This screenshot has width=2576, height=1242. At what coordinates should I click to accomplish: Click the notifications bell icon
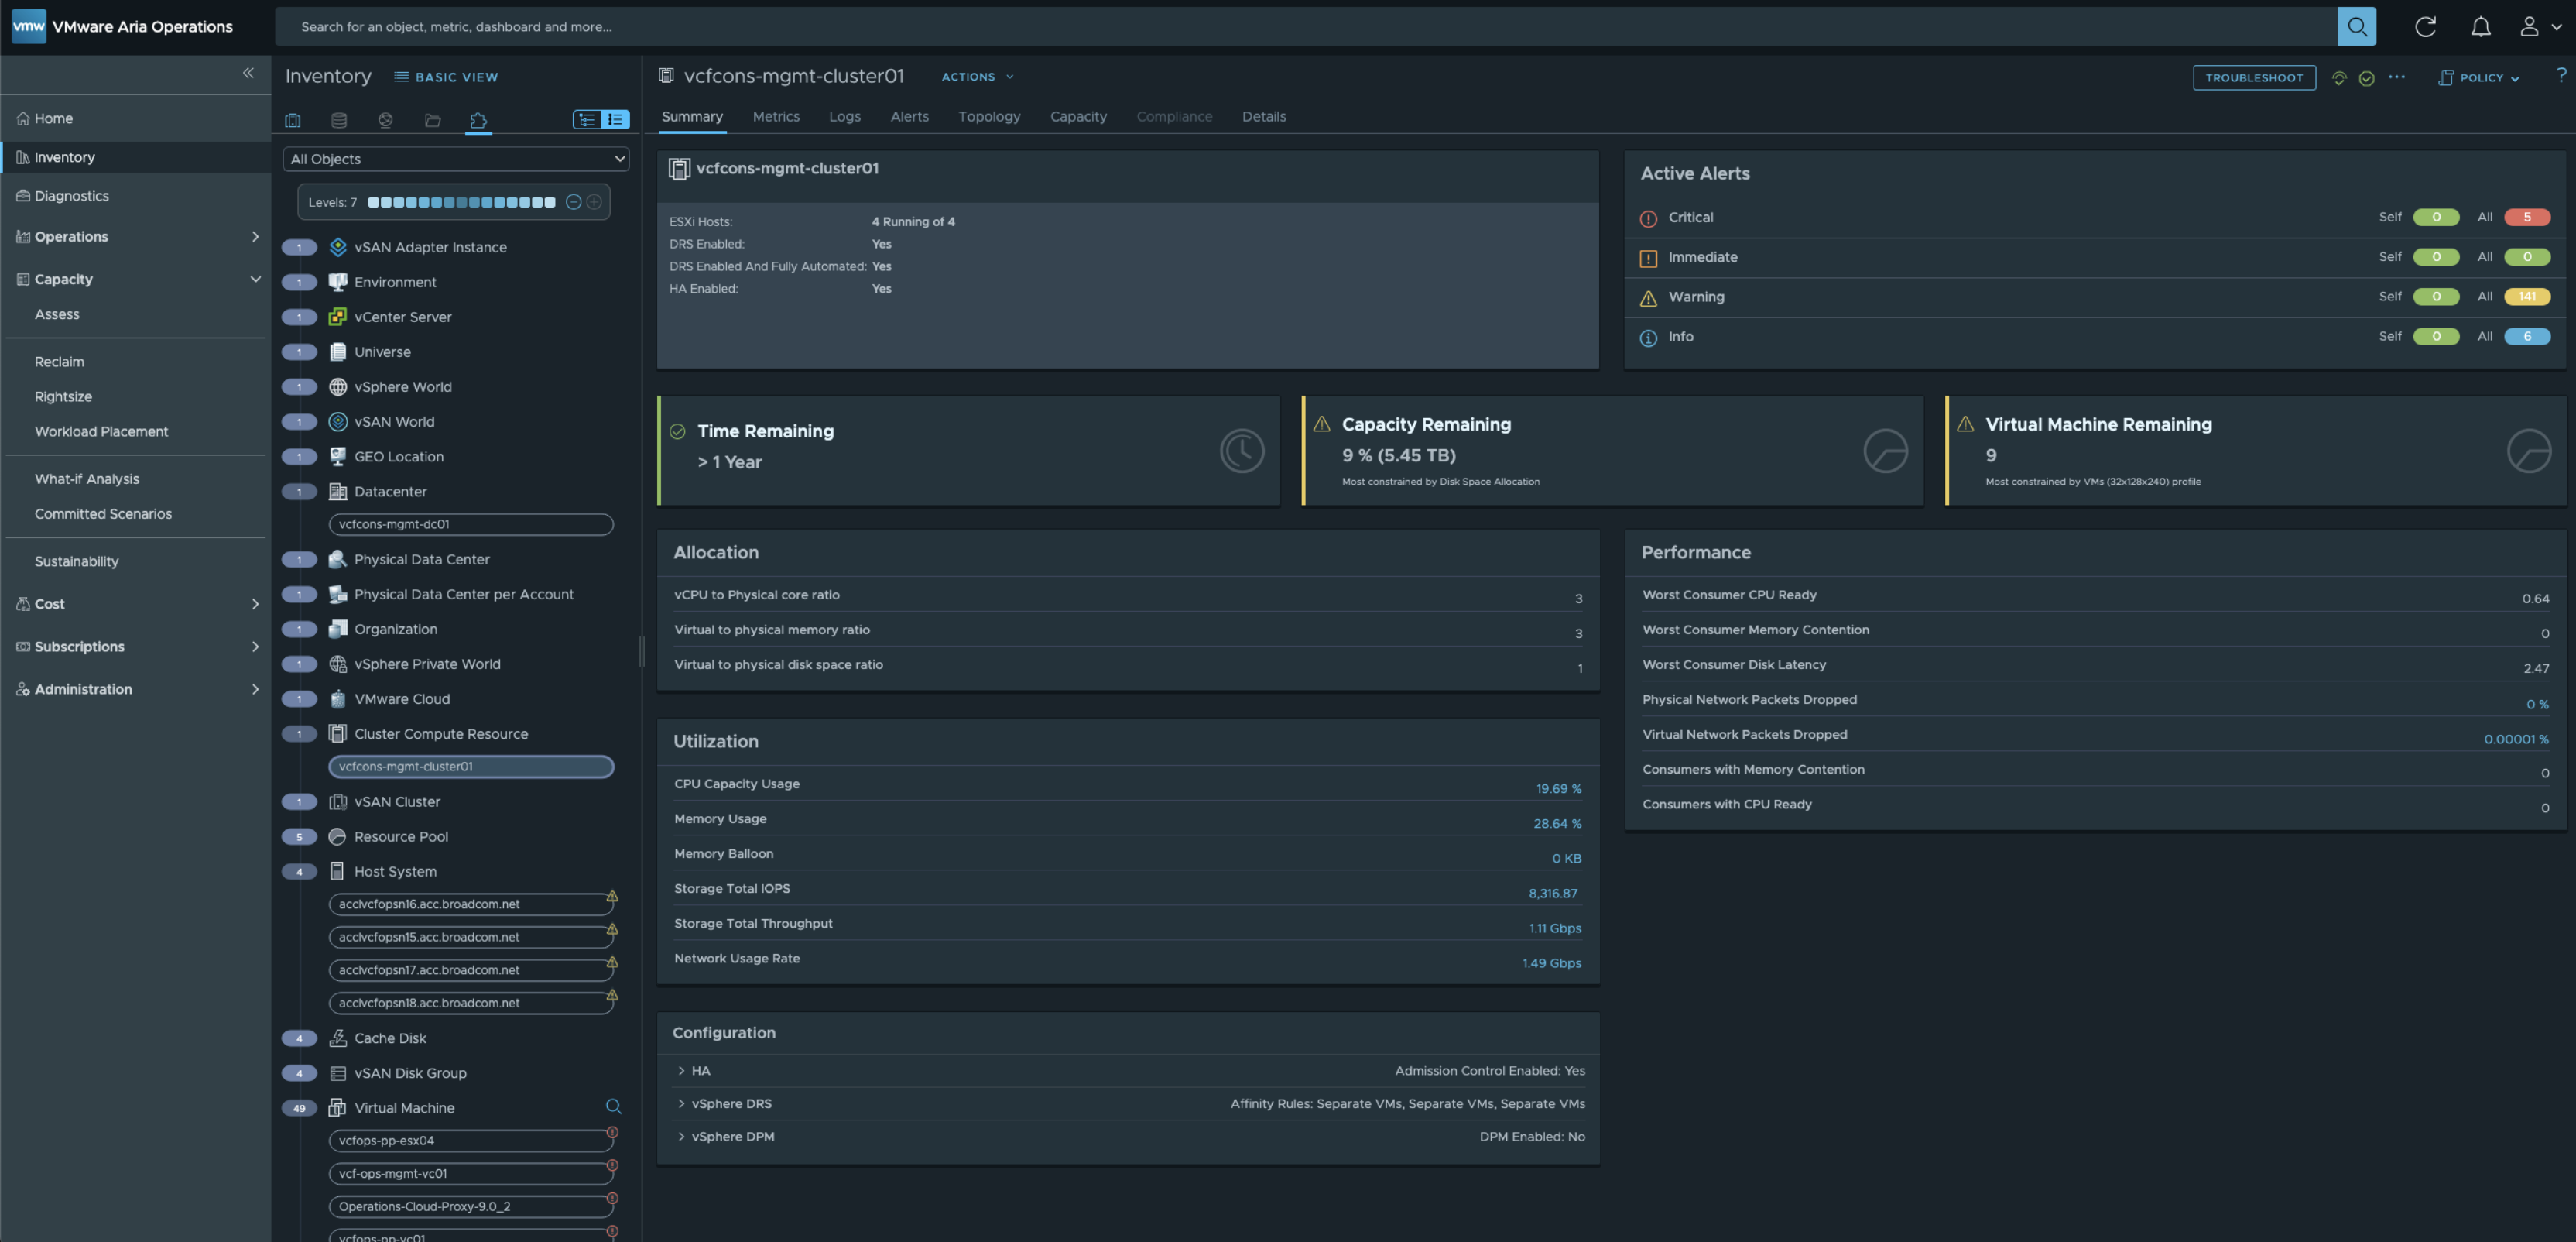pyautogui.click(x=2480, y=27)
